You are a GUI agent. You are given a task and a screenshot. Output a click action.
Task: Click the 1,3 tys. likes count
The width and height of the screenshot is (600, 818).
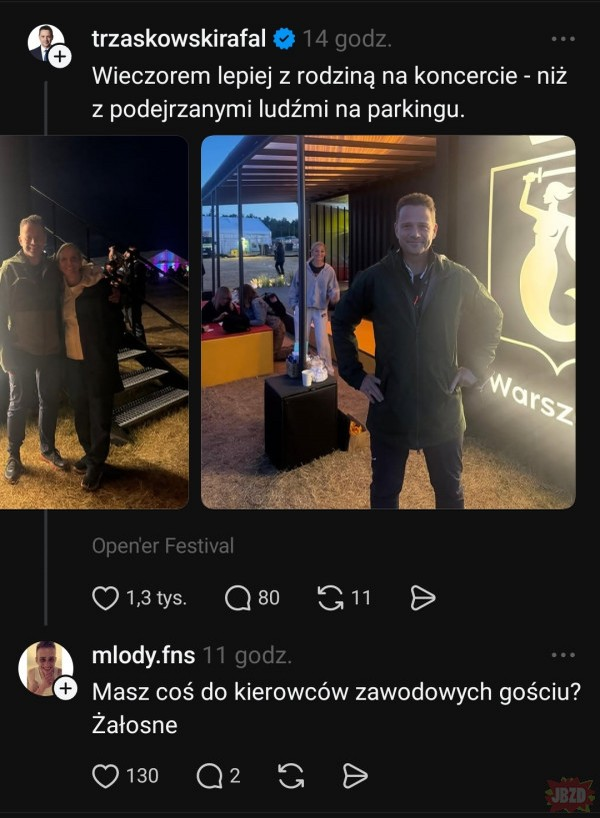pos(157,598)
